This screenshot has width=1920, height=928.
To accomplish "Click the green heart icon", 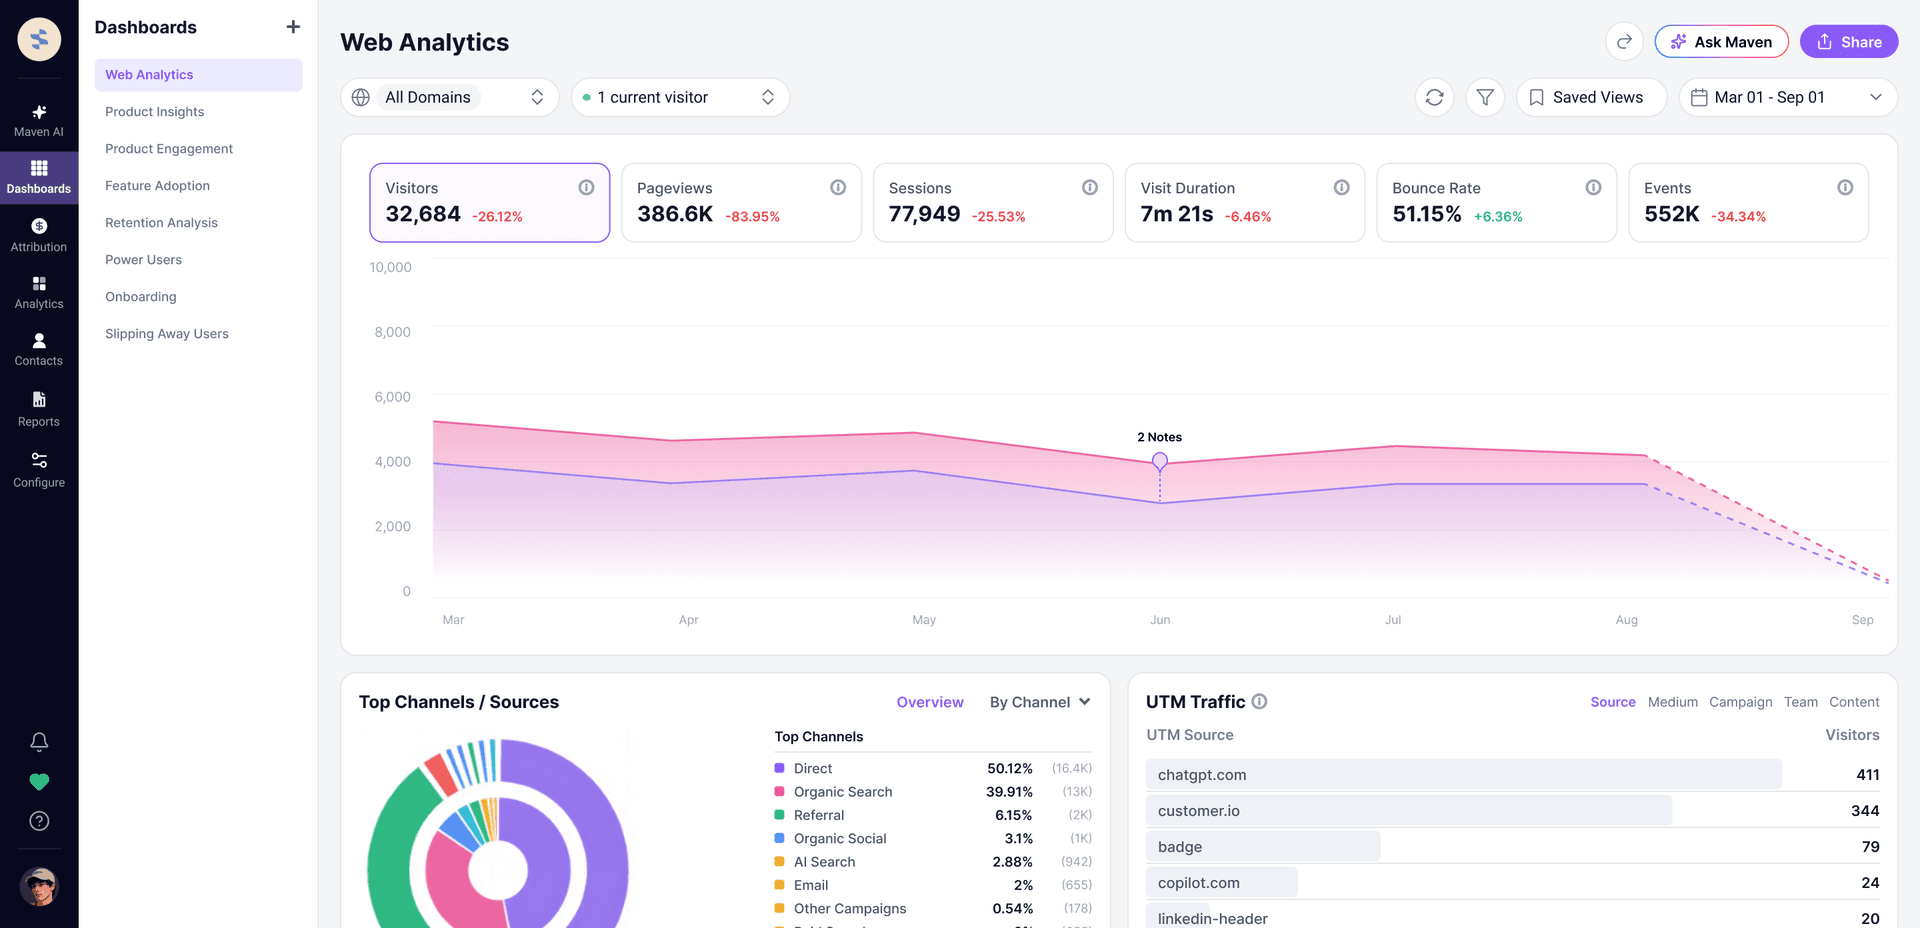I will [x=39, y=782].
